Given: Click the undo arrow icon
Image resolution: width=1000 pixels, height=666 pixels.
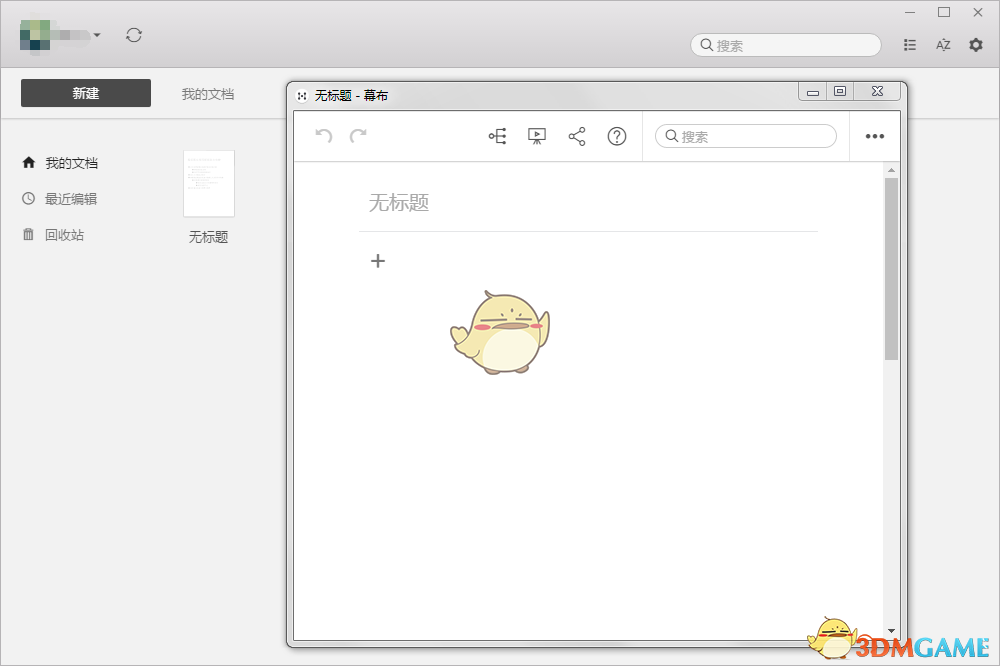Looking at the screenshot, I should coord(322,136).
